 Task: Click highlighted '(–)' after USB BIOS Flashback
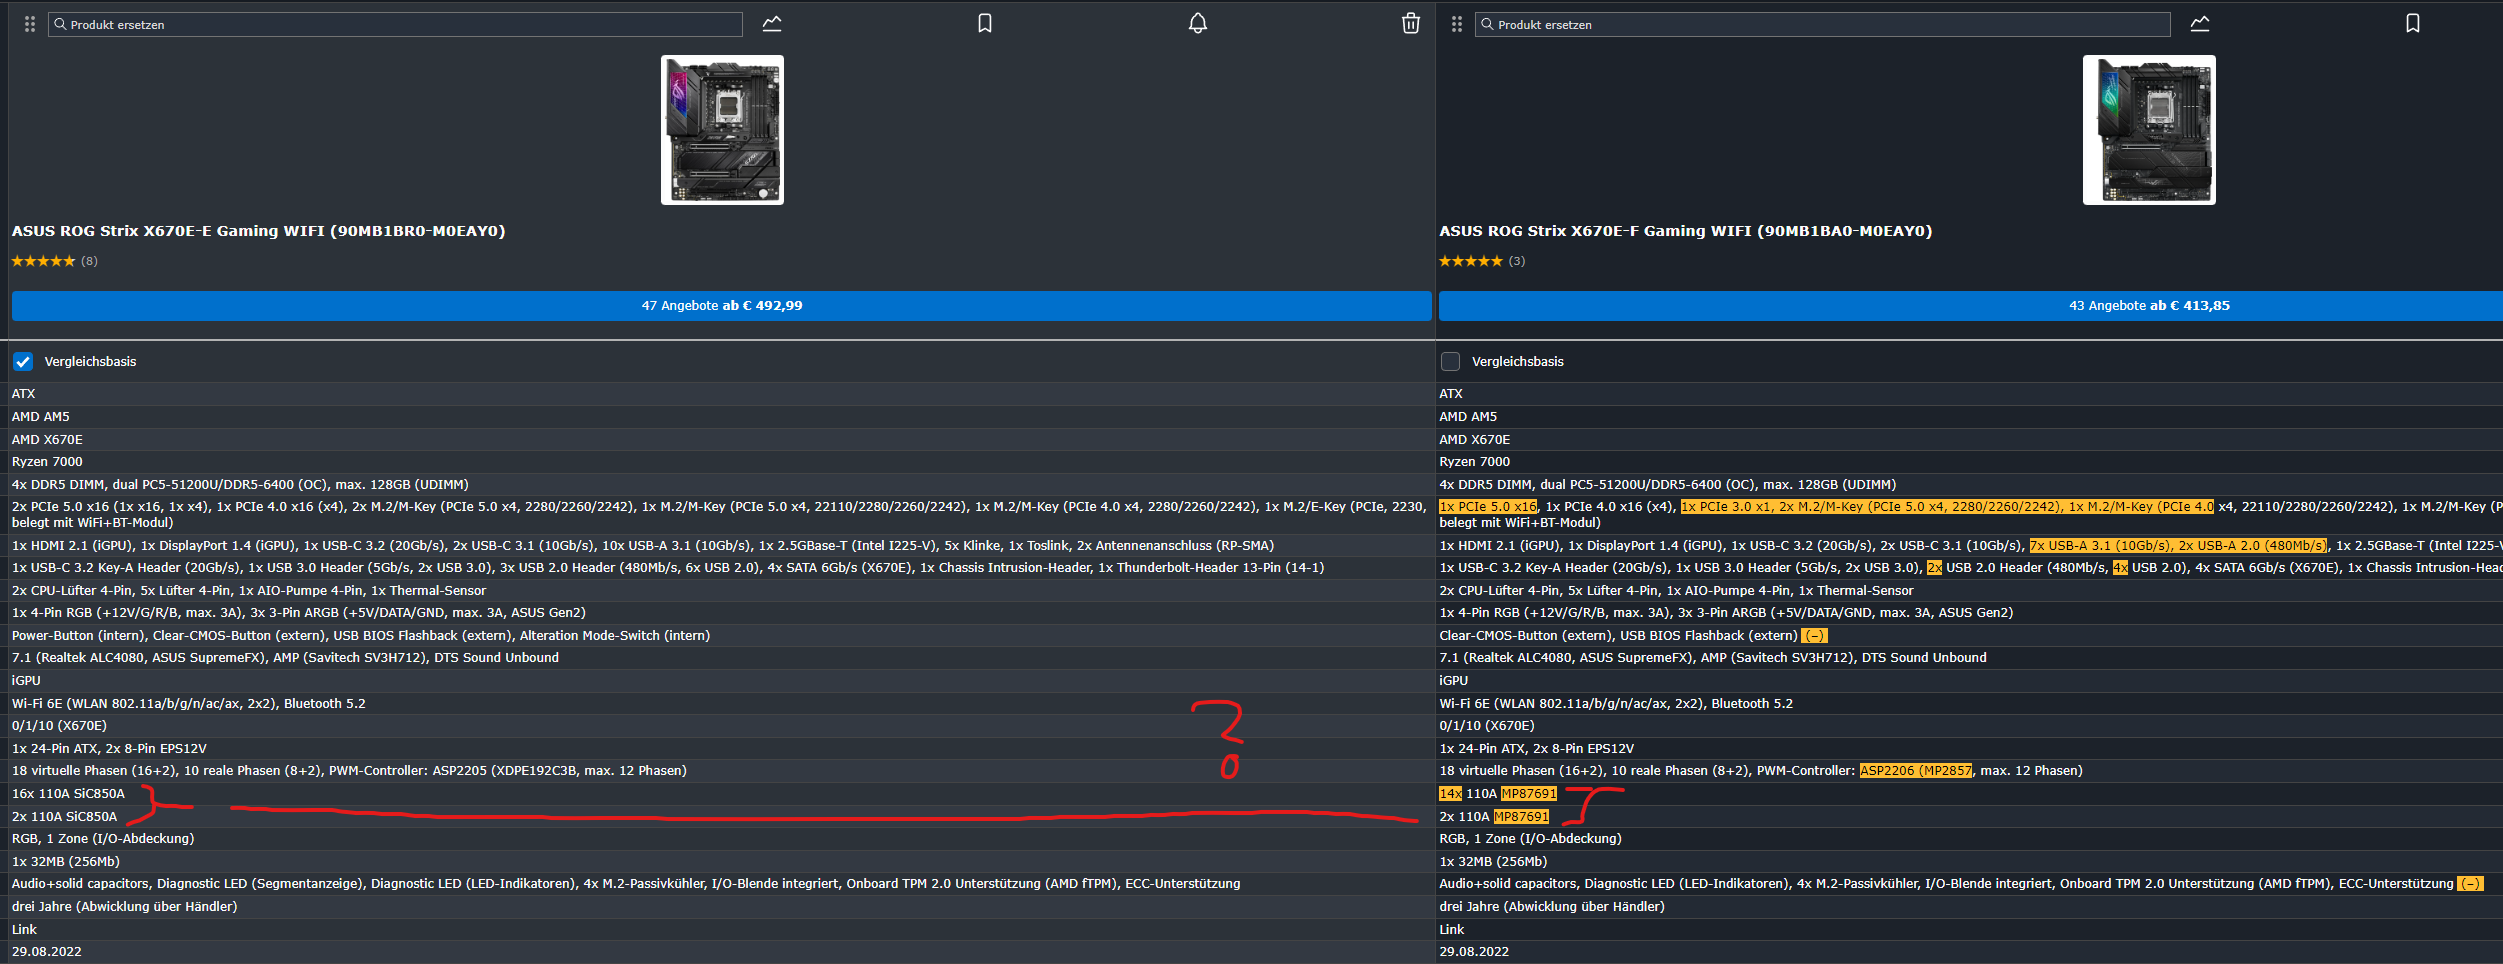[x=1814, y=635]
